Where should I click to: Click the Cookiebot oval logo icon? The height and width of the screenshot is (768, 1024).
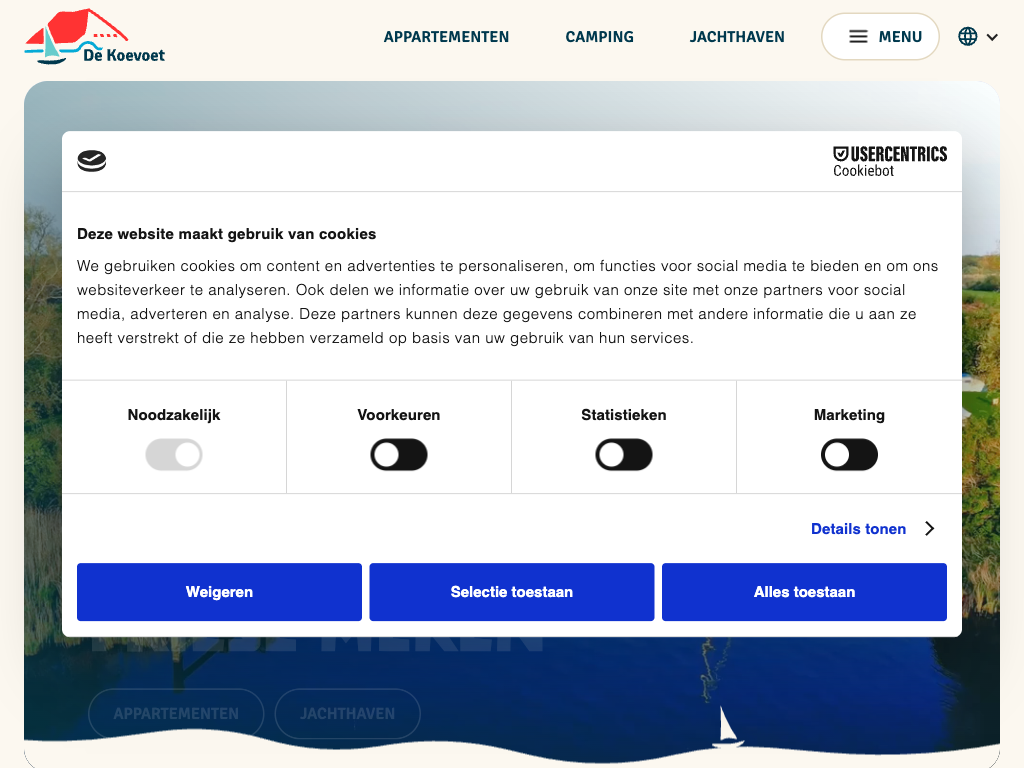(x=91, y=161)
